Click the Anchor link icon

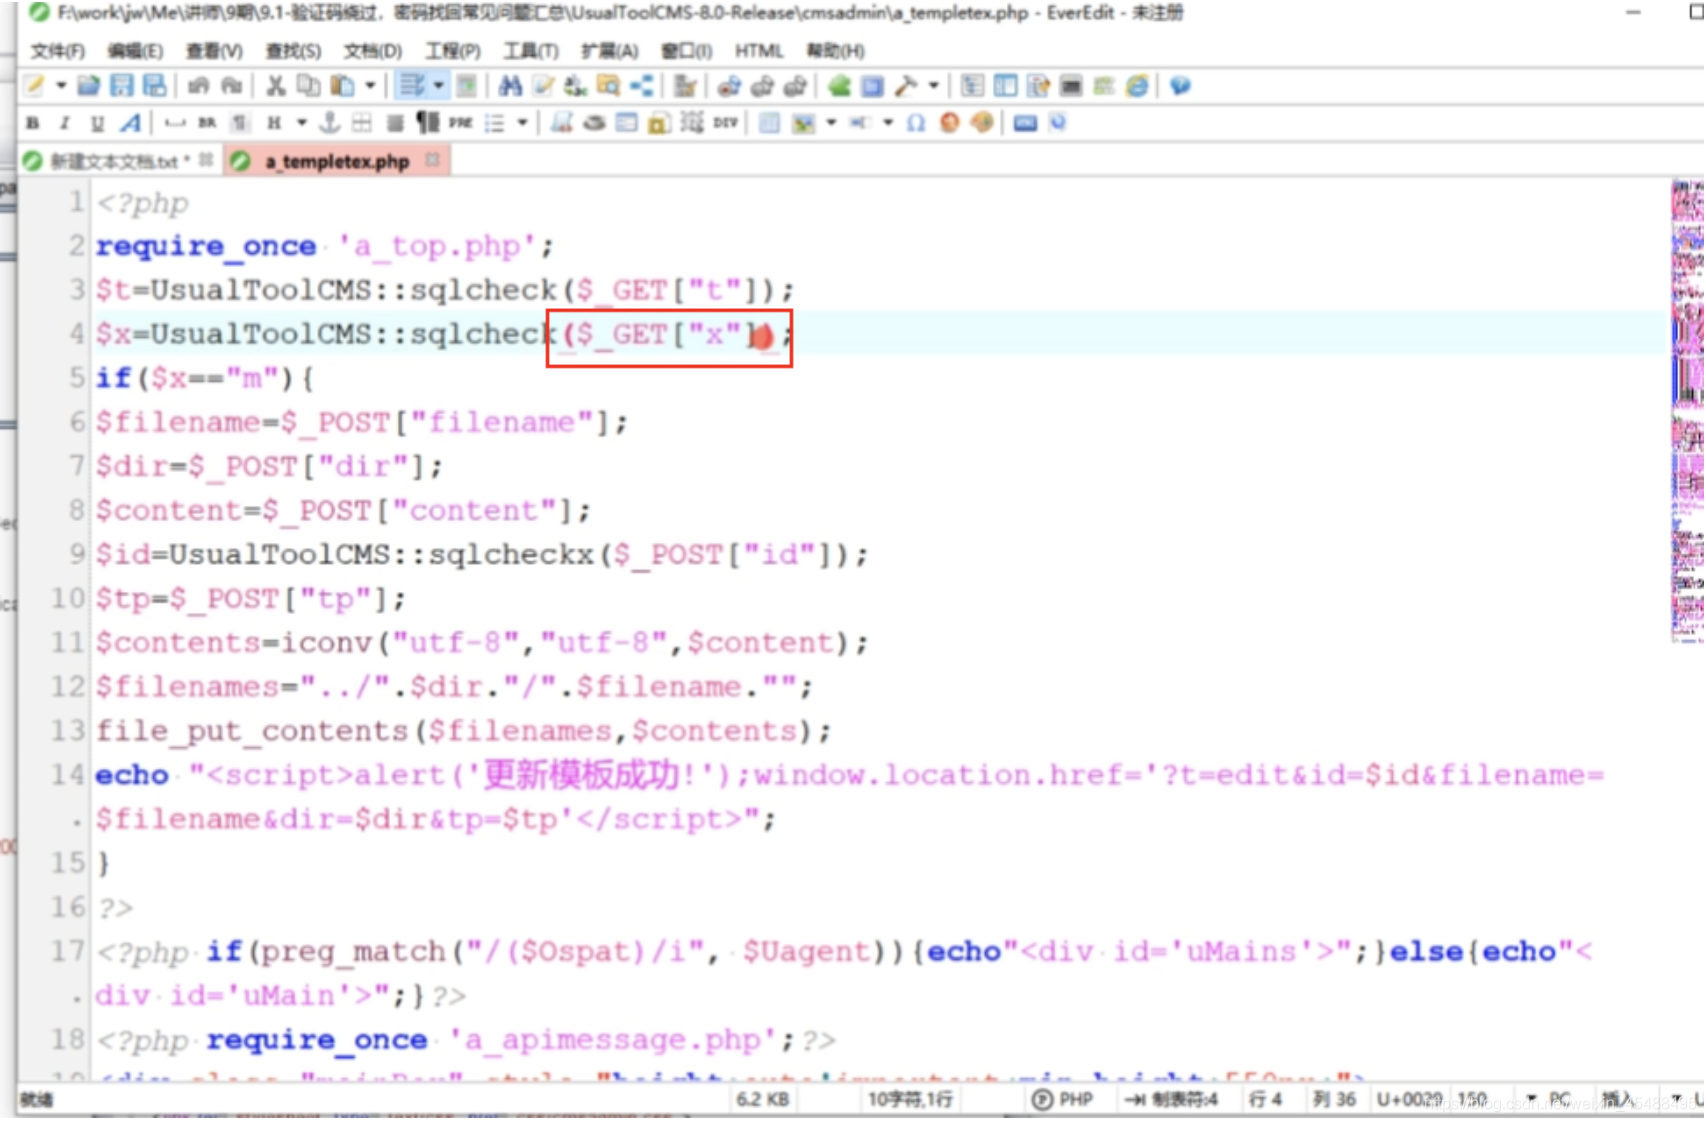tap(329, 123)
